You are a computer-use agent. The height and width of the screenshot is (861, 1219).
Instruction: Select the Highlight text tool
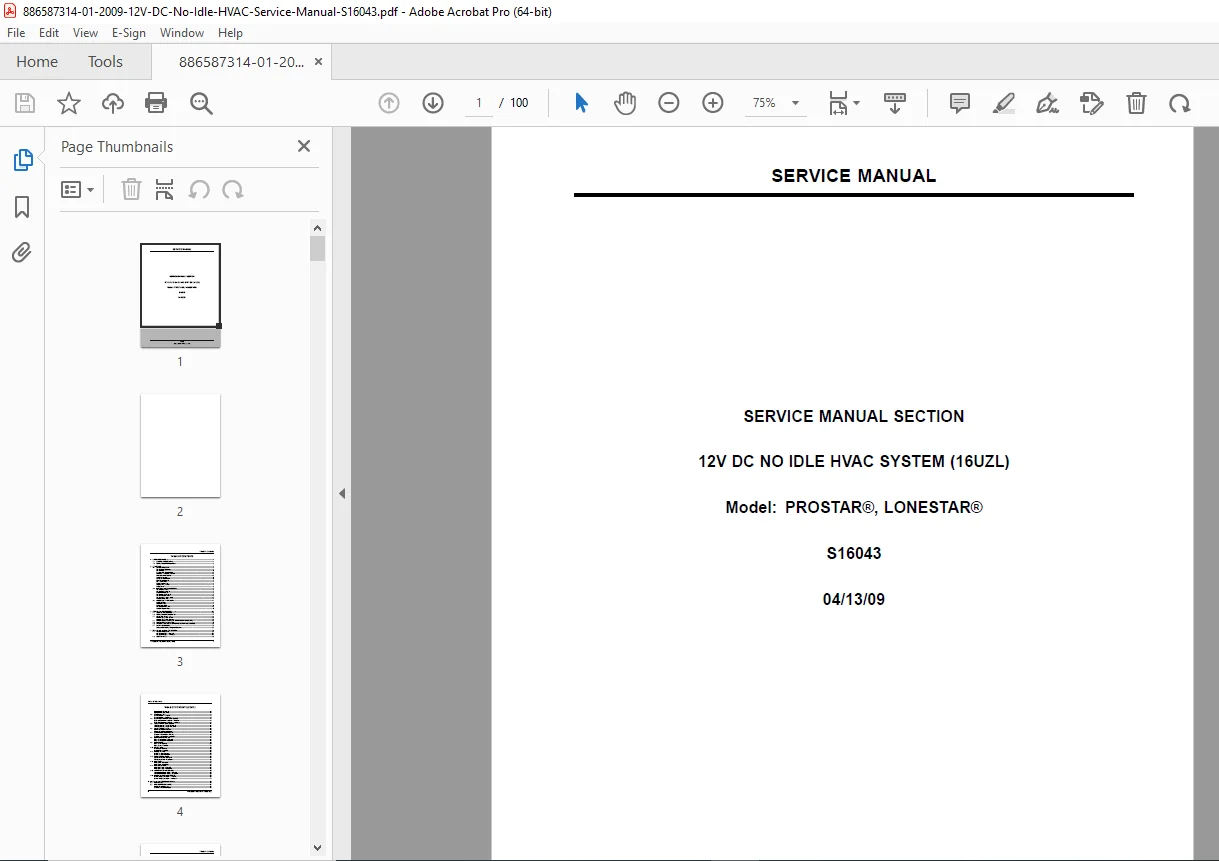(1004, 103)
